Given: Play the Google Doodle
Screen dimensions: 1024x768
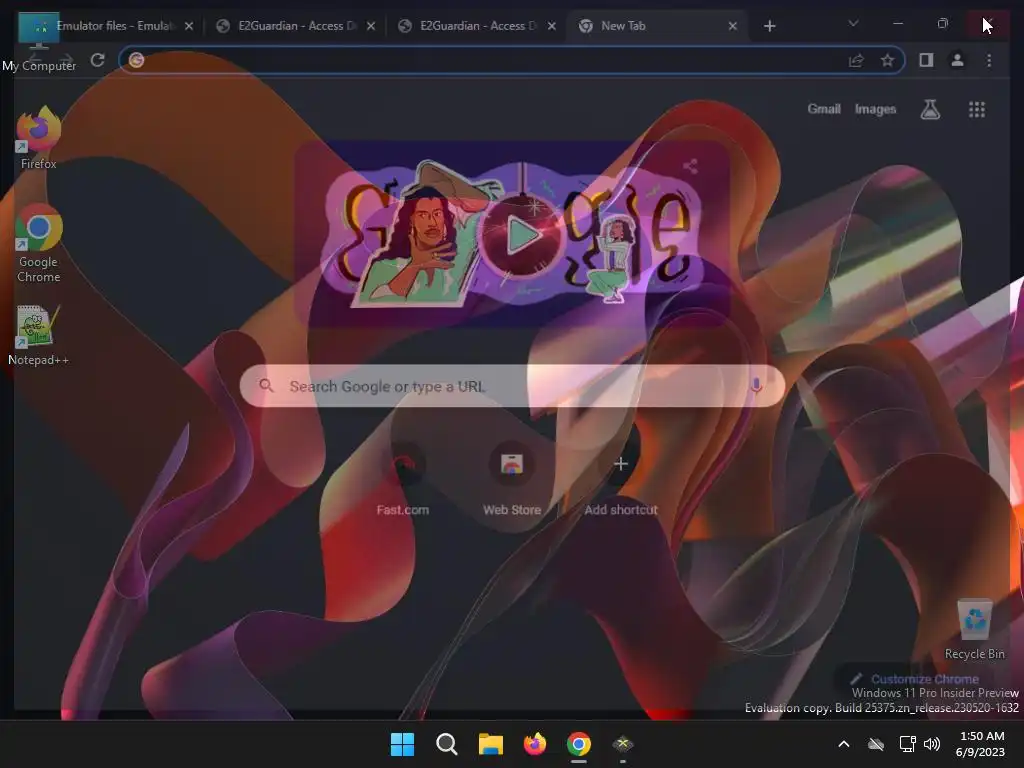Looking at the screenshot, I should pyautogui.click(x=522, y=234).
